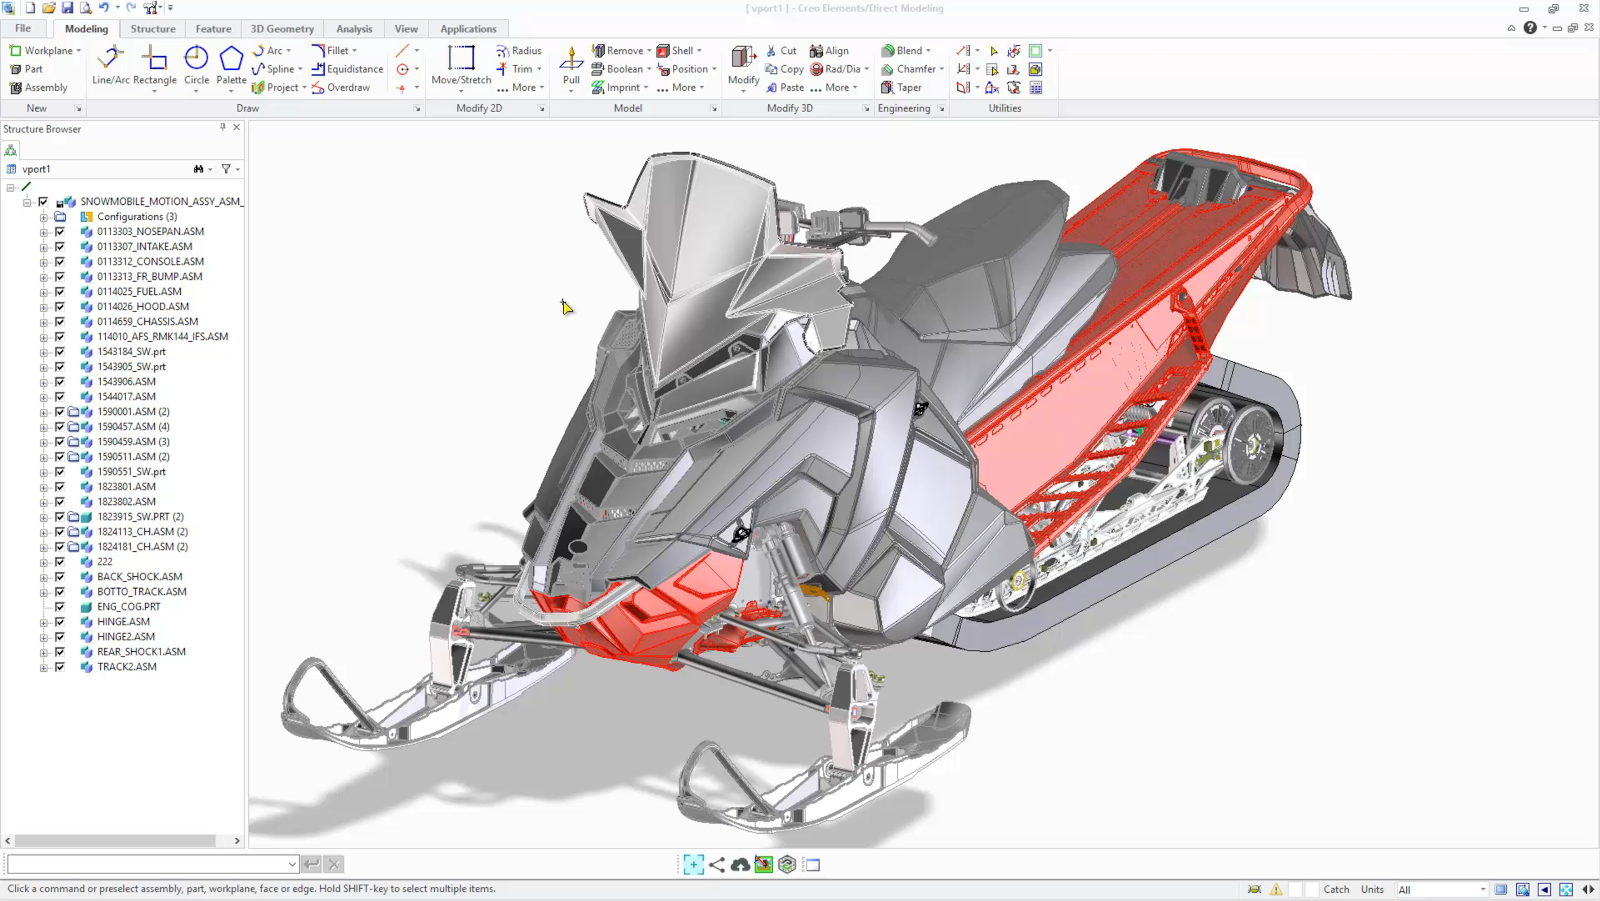Screen dimensions: 1600x901
Task: Open the Boolean tool
Action: (622, 68)
